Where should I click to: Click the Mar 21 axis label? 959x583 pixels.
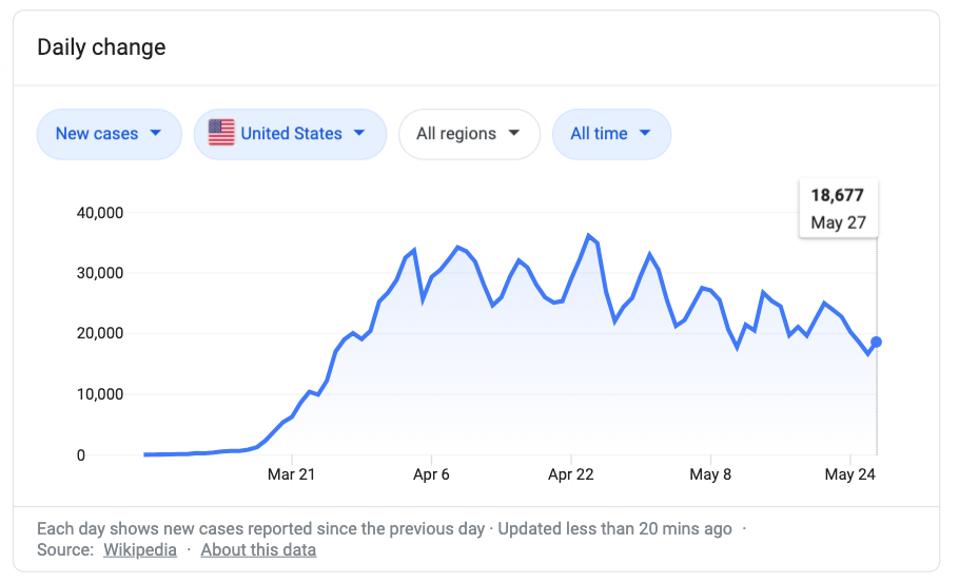tap(291, 475)
